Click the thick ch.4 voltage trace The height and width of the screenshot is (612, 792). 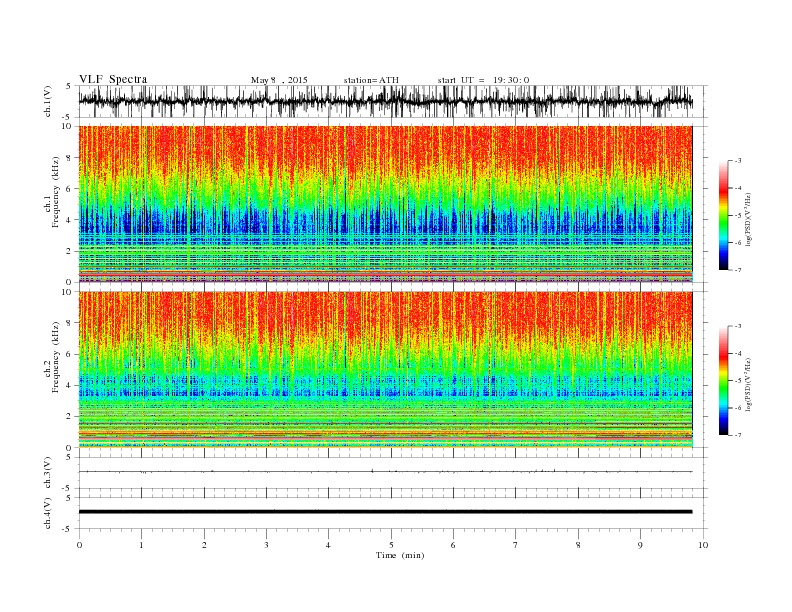point(385,512)
